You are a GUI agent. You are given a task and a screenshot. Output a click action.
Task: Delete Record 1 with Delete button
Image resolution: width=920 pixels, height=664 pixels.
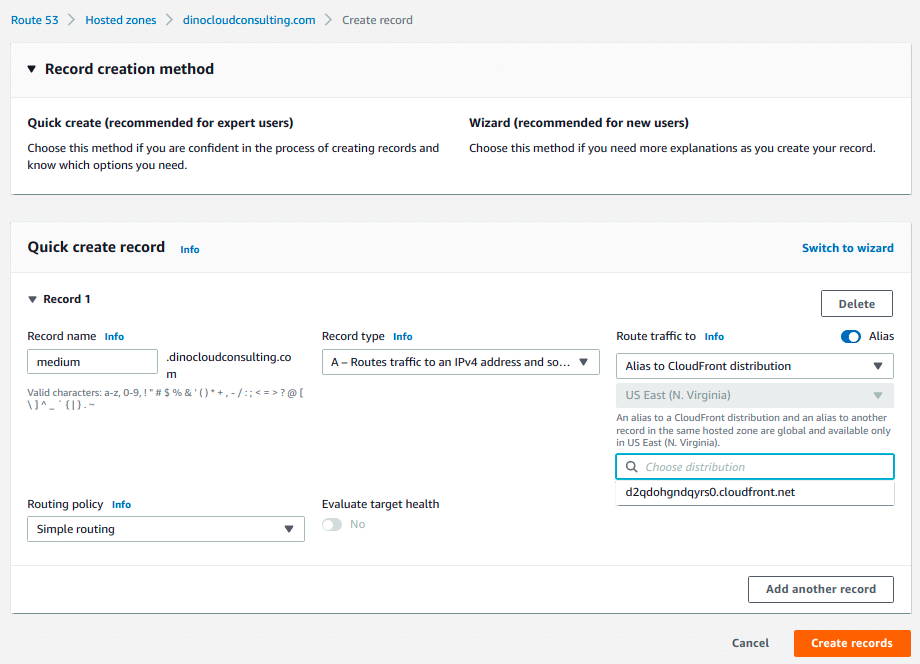[856, 304]
